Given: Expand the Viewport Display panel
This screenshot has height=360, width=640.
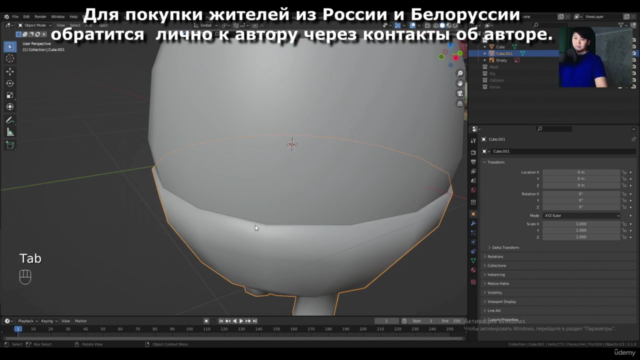Looking at the screenshot, I should pos(501,302).
